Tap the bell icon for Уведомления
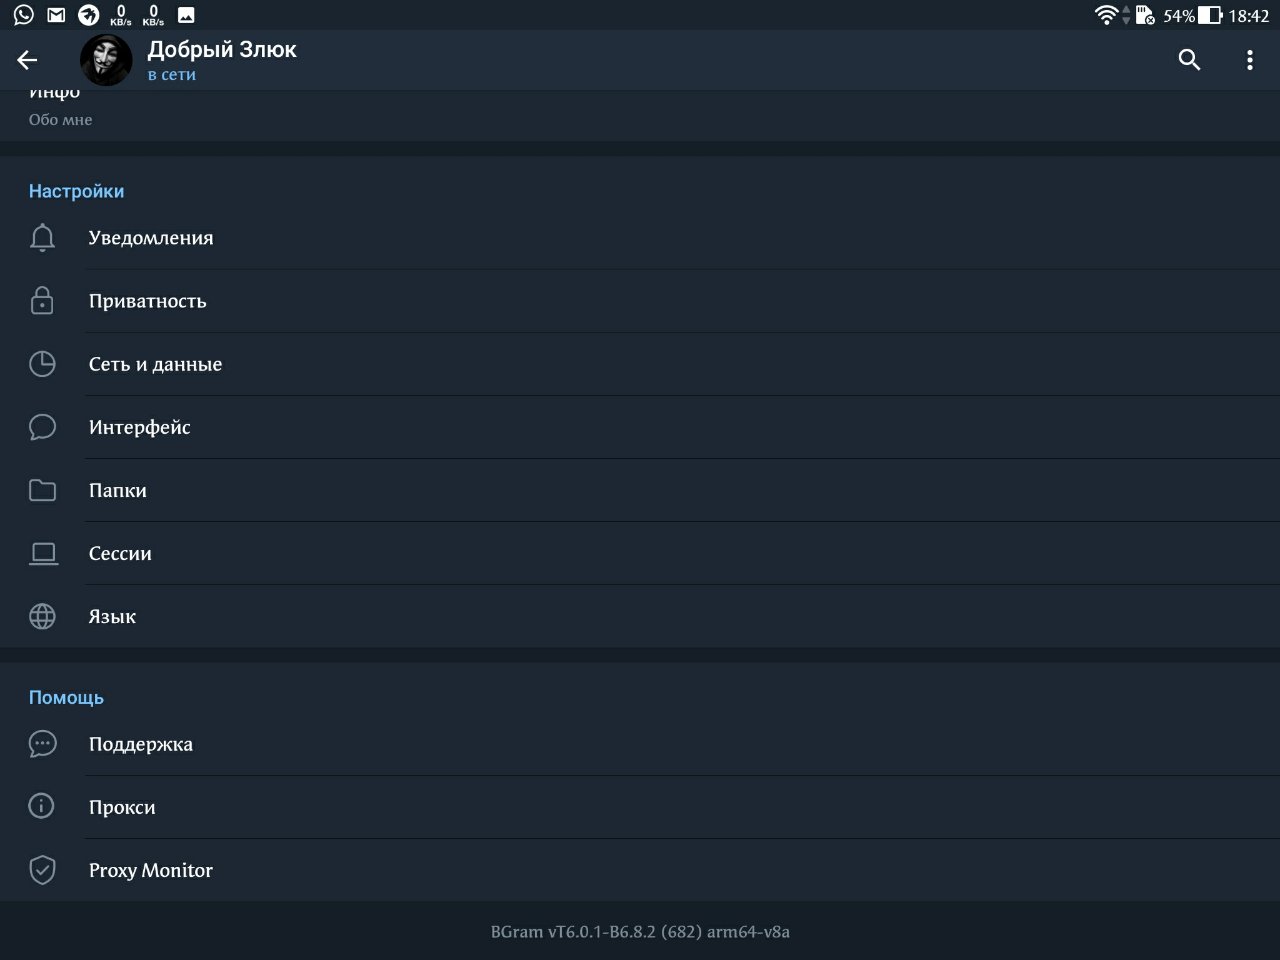The image size is (1280, 960). [42, 238]
